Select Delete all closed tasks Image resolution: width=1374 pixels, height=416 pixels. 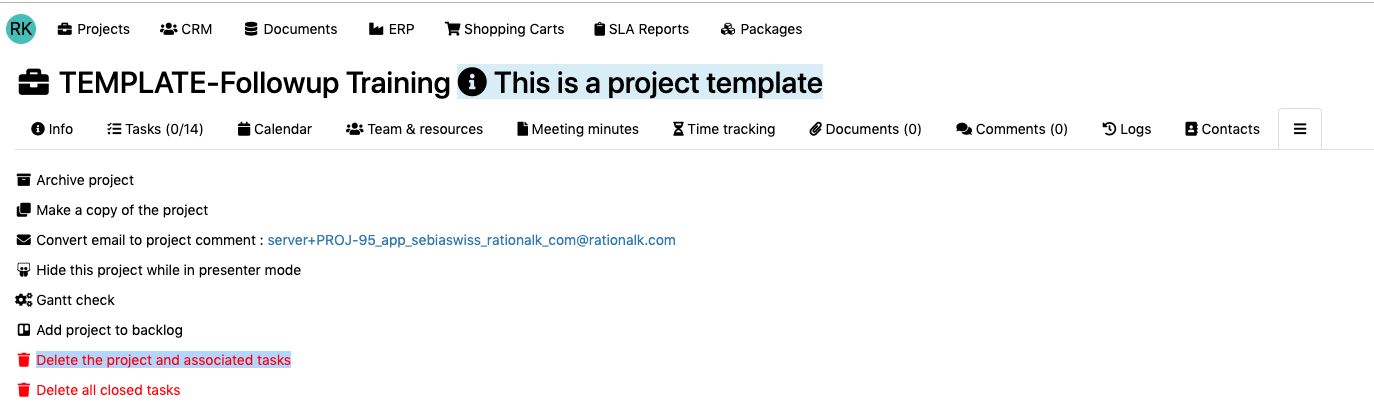pos(108,390)
